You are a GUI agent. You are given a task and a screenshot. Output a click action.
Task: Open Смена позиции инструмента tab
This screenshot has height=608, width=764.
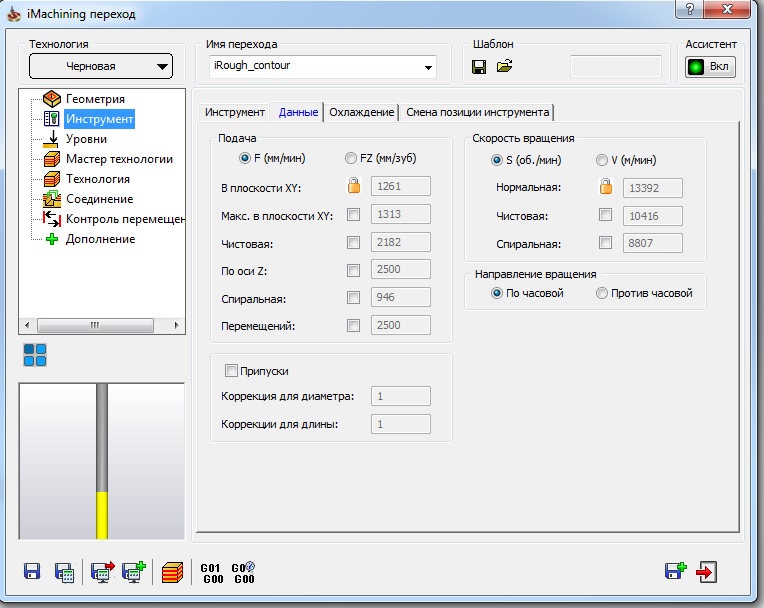pyautogui.click(x=478, y=113)
